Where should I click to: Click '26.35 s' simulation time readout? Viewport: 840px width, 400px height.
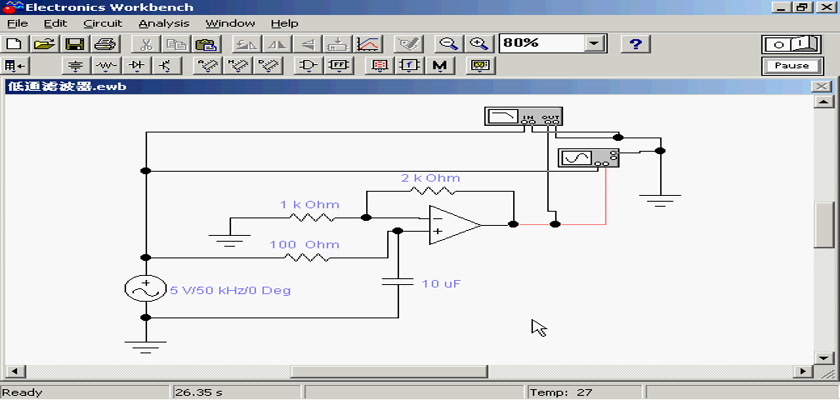click(201, 393)
